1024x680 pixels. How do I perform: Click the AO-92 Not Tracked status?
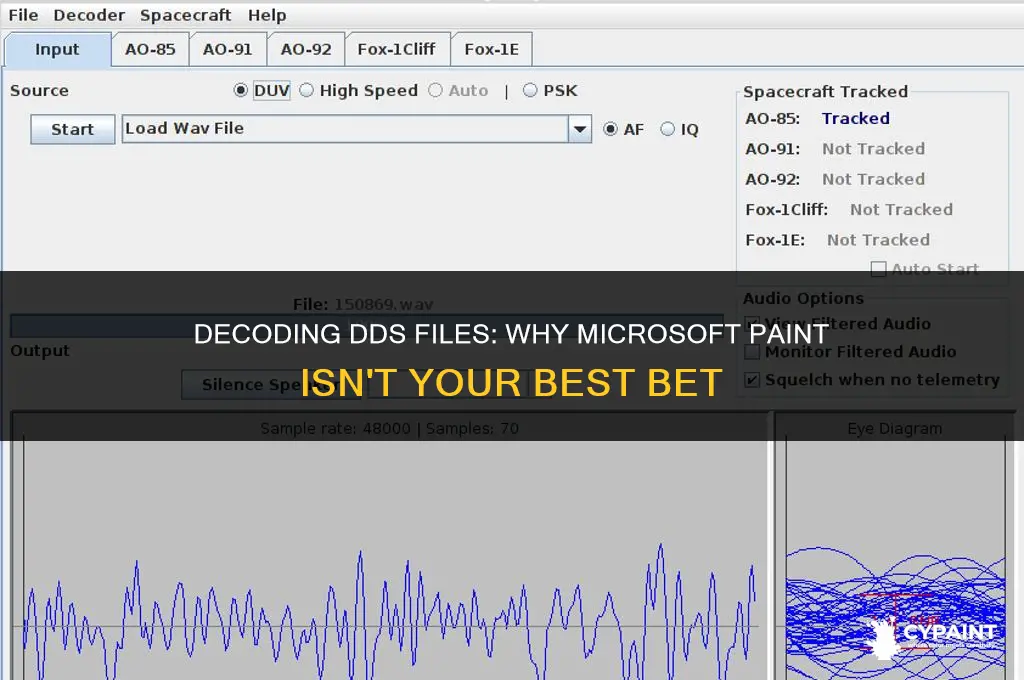[x=873, y=179]
